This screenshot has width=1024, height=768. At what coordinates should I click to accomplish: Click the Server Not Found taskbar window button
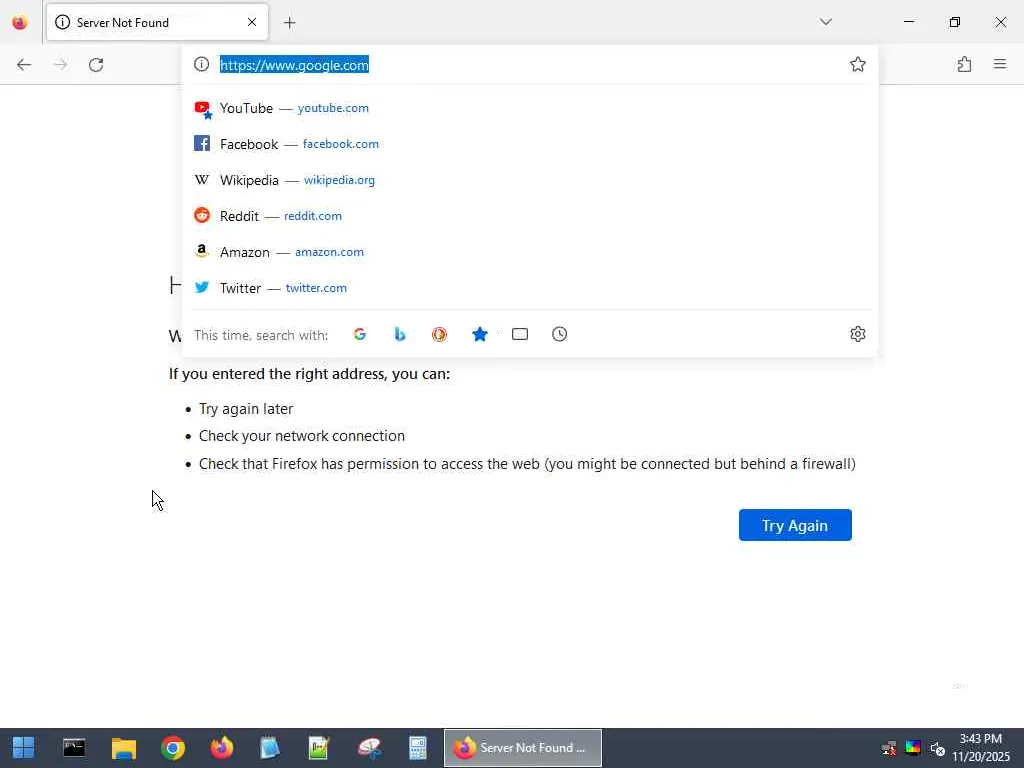click(522, 748)
